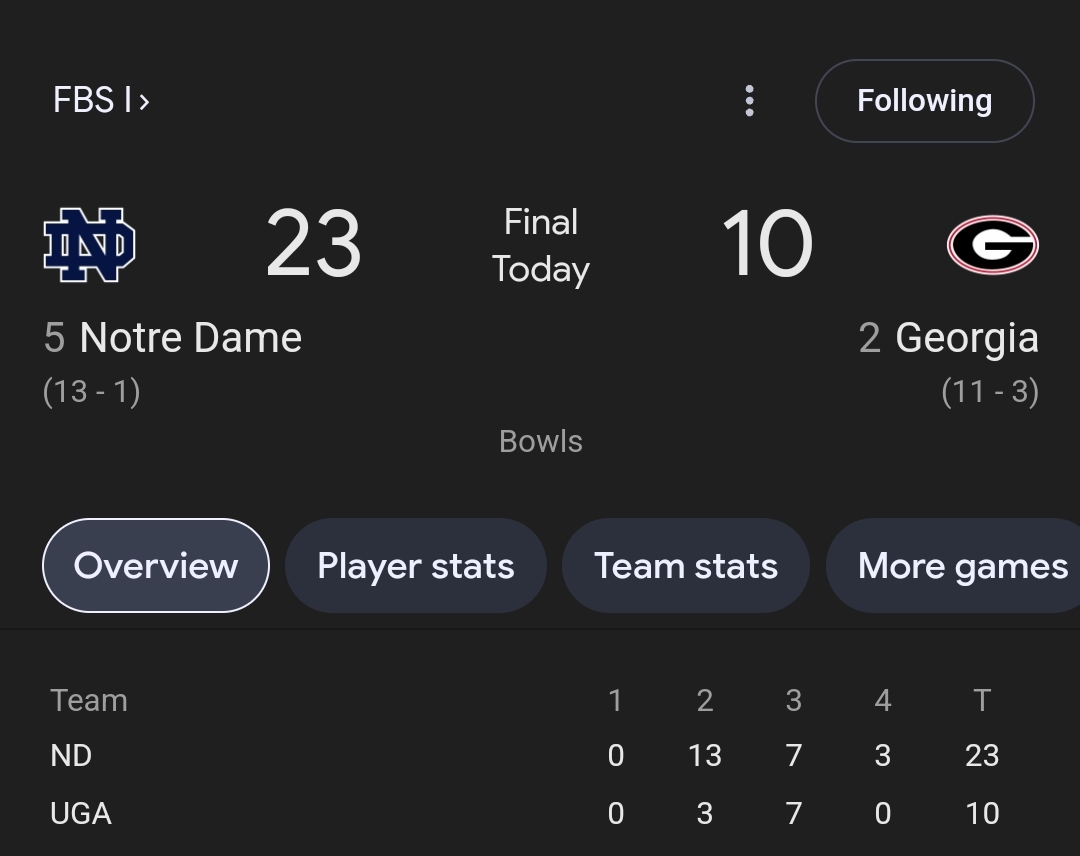Click Georgia's score of 10
Viewport: 1080px width, 856px height.
point(767,245)
